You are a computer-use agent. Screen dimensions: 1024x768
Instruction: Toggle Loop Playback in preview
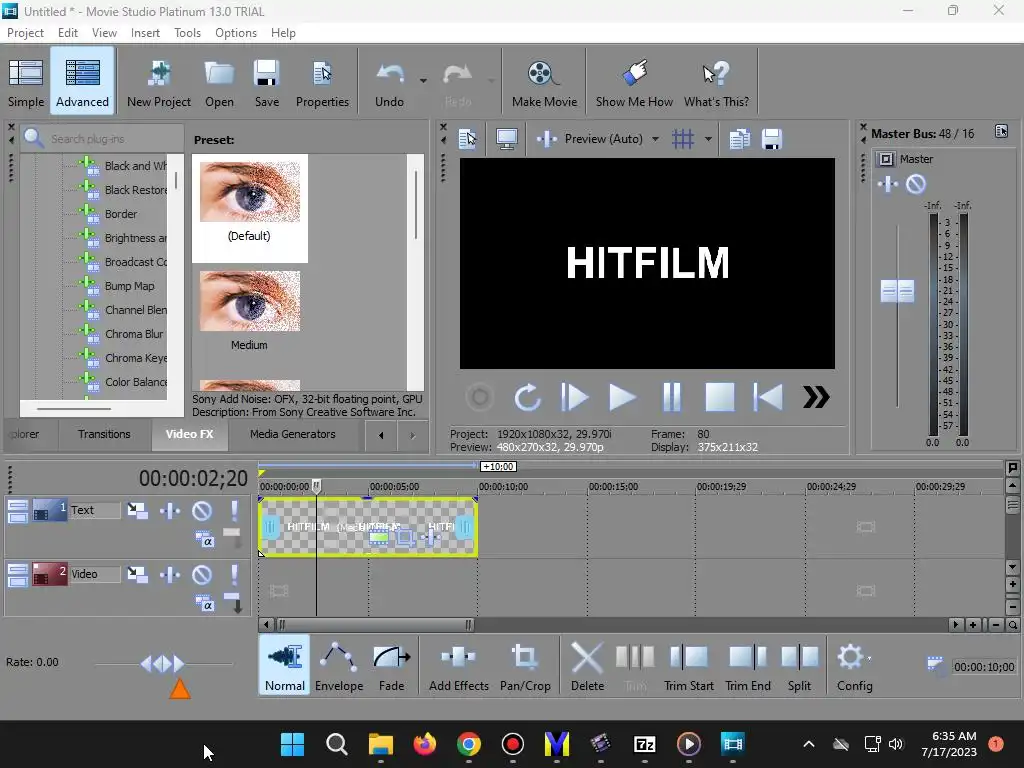click(x=527, y=397)
